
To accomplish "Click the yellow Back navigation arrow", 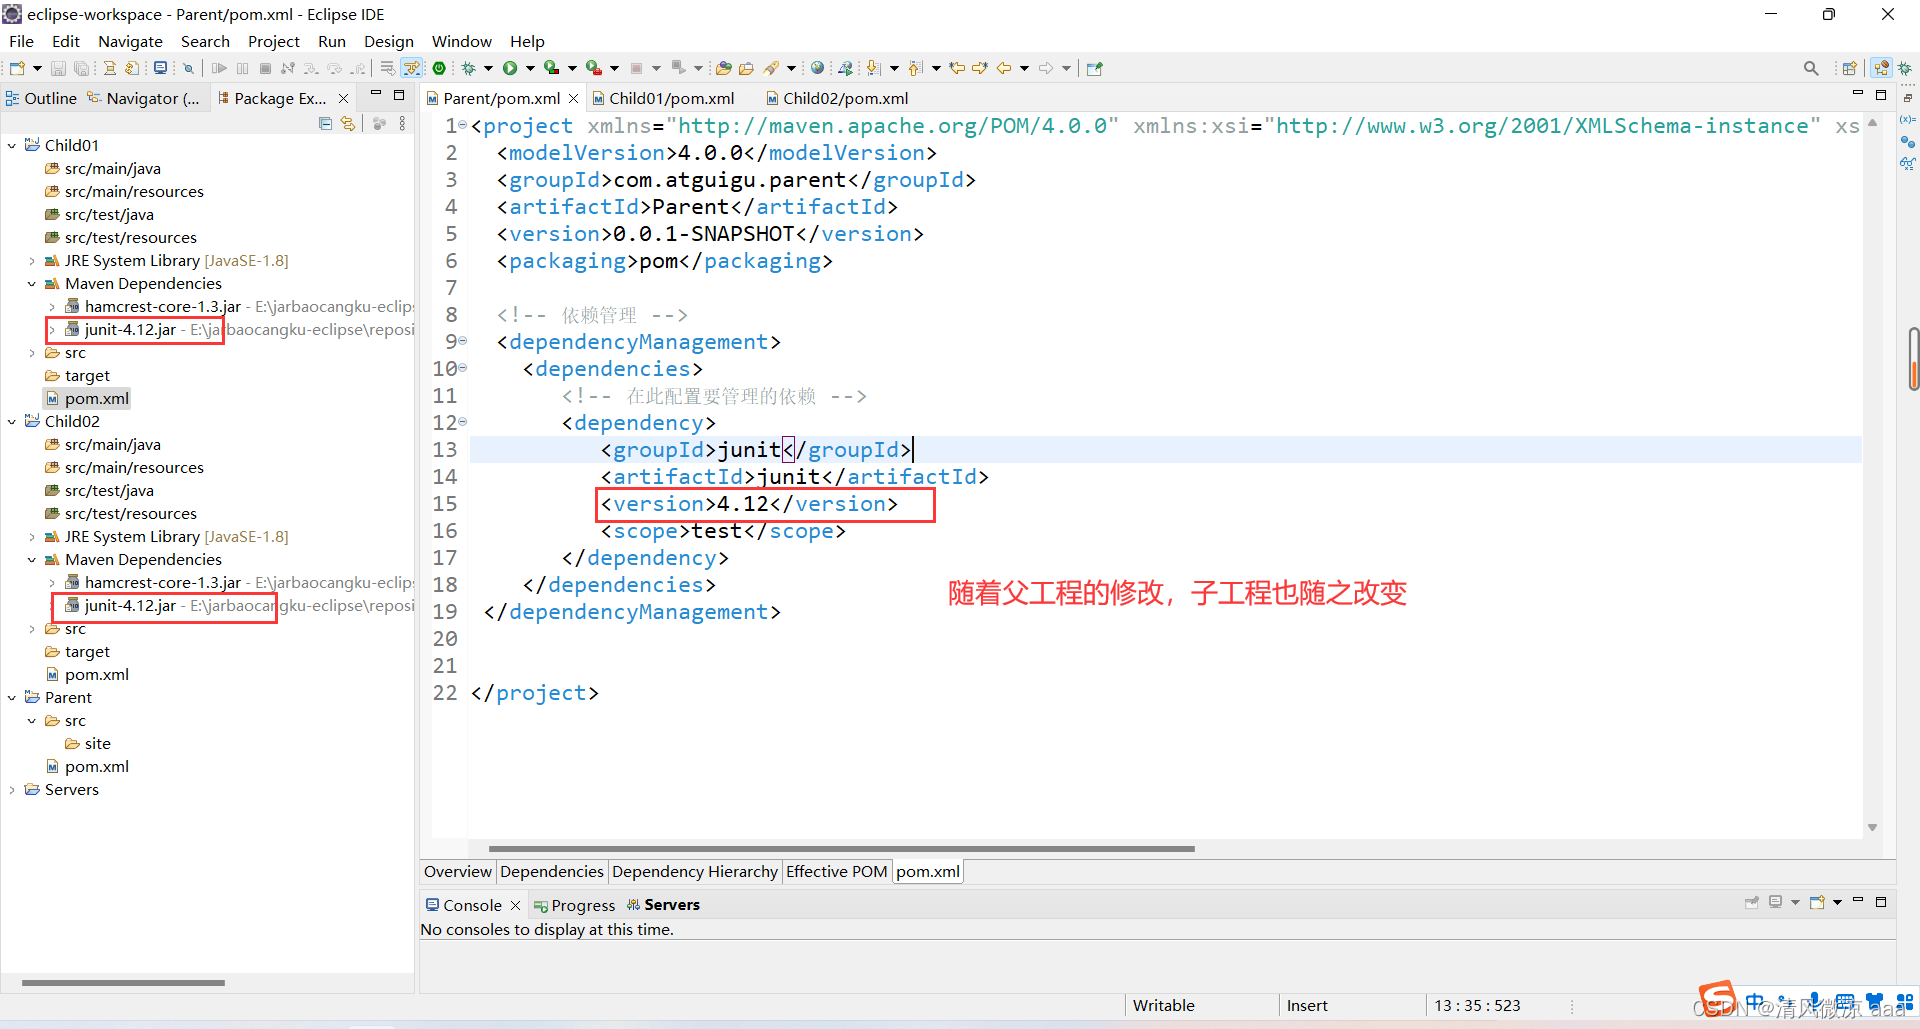I will 1003,68.
